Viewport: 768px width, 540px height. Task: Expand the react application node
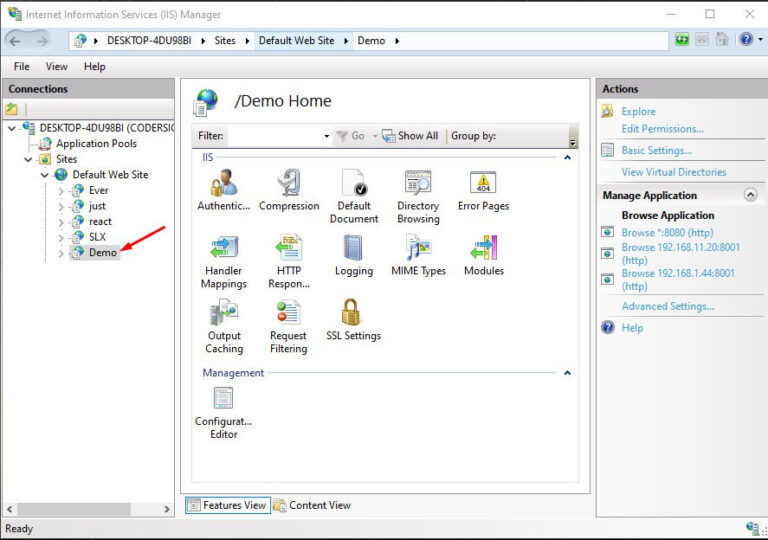pyautogui.click(x=61, y=222)
